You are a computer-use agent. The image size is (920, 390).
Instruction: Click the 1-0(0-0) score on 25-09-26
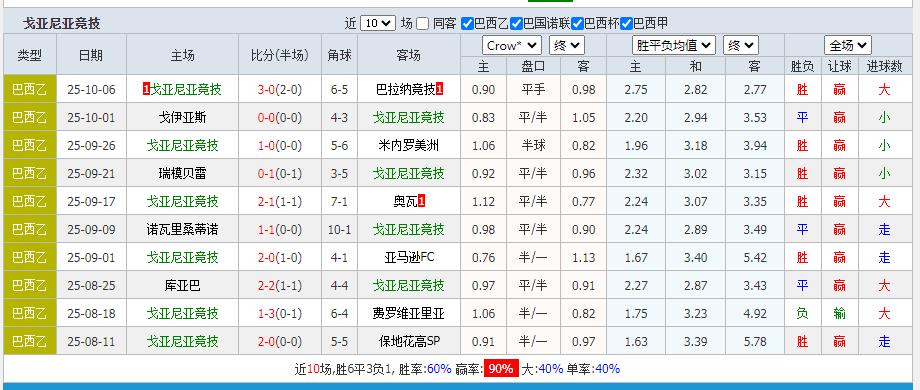coord(280,145)
